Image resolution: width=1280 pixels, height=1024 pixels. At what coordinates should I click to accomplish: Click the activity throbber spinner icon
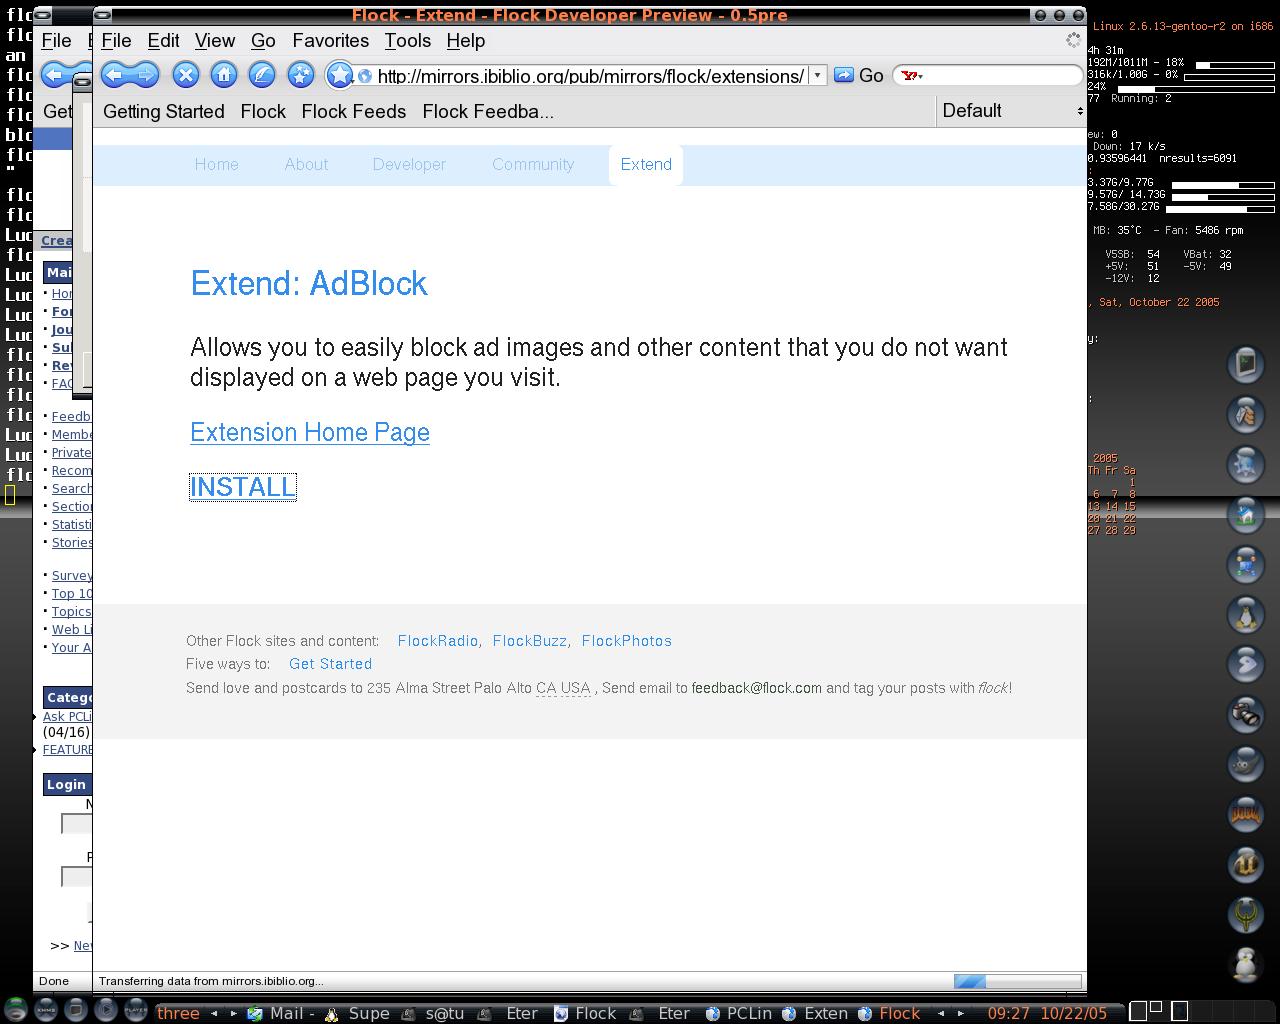(x=1073, y=40)
